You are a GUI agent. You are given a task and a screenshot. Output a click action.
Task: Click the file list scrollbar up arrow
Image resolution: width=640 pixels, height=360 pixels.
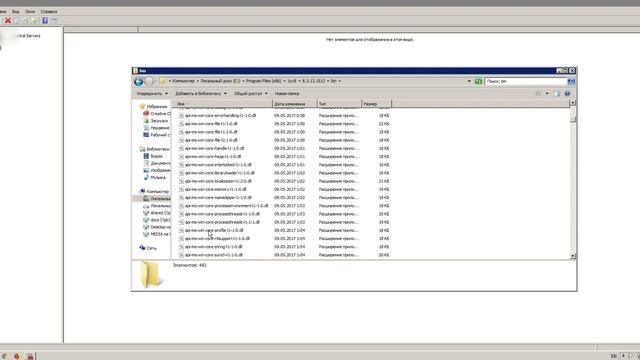tap(573, 103)
